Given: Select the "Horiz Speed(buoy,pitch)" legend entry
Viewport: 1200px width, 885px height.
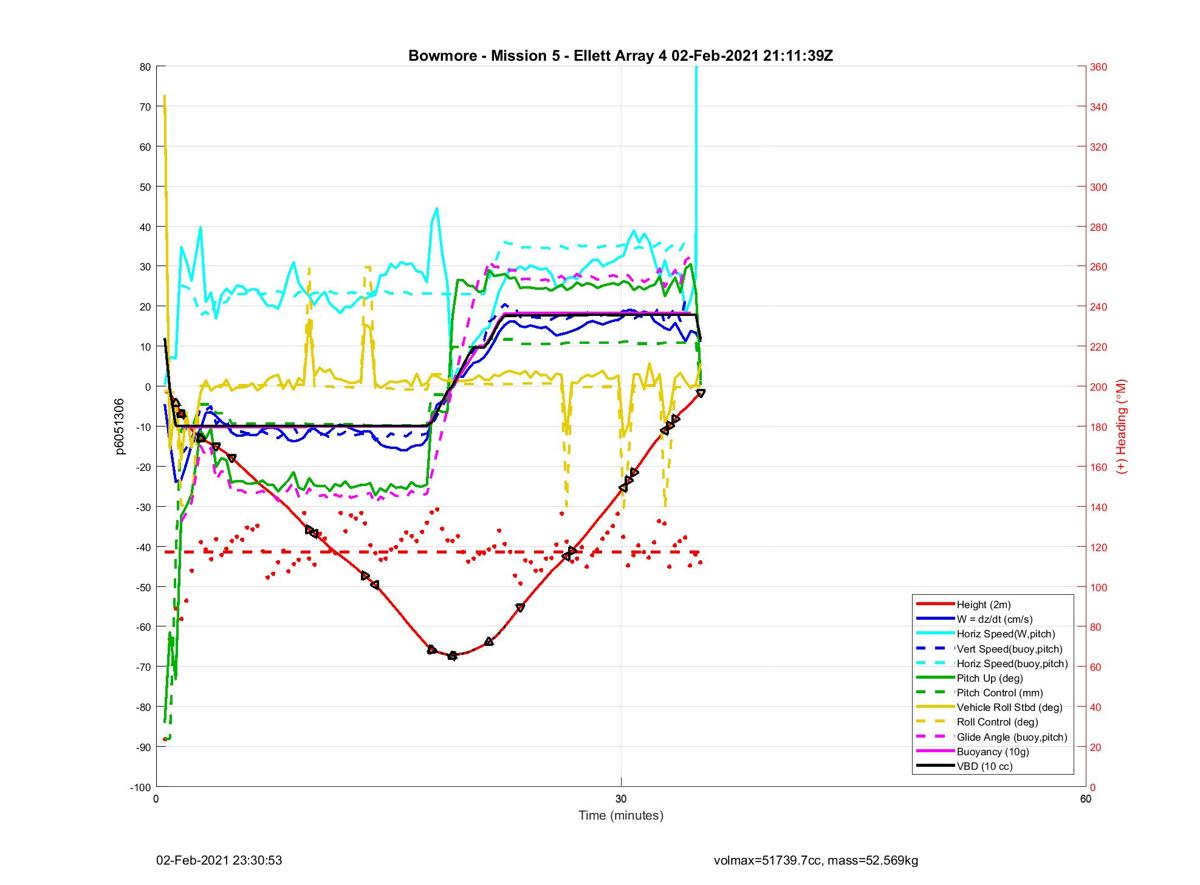Looking at the screenshot, I should (1012, 663).
